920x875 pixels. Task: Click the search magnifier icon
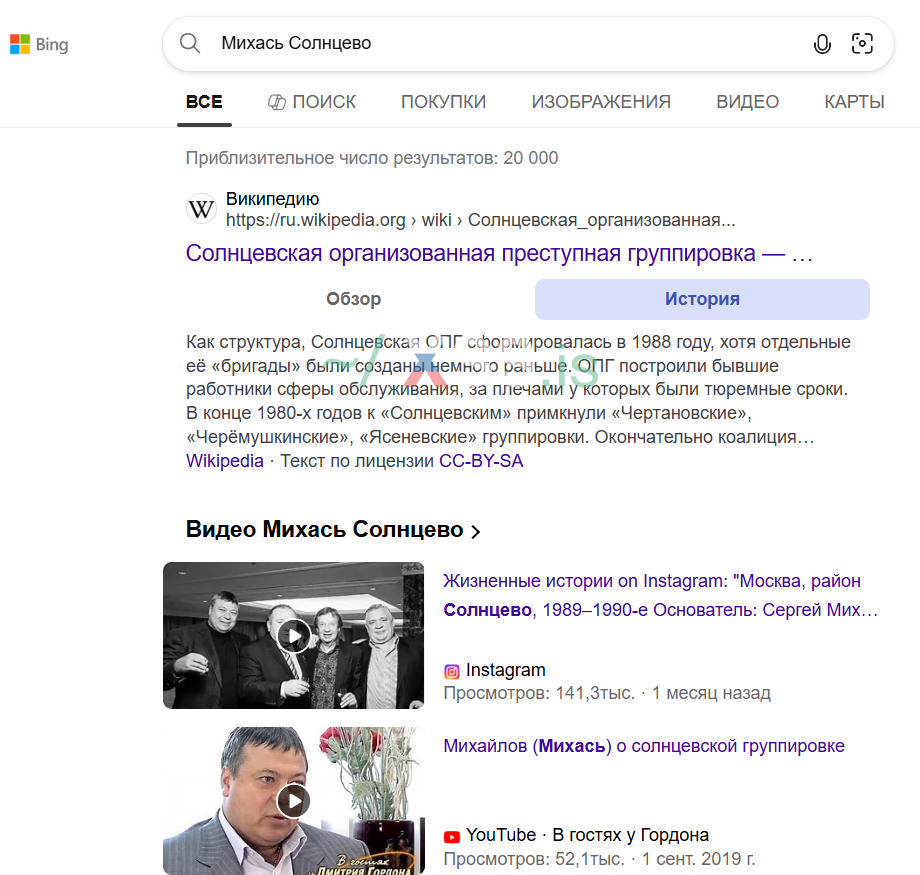(x=190, y=44)
